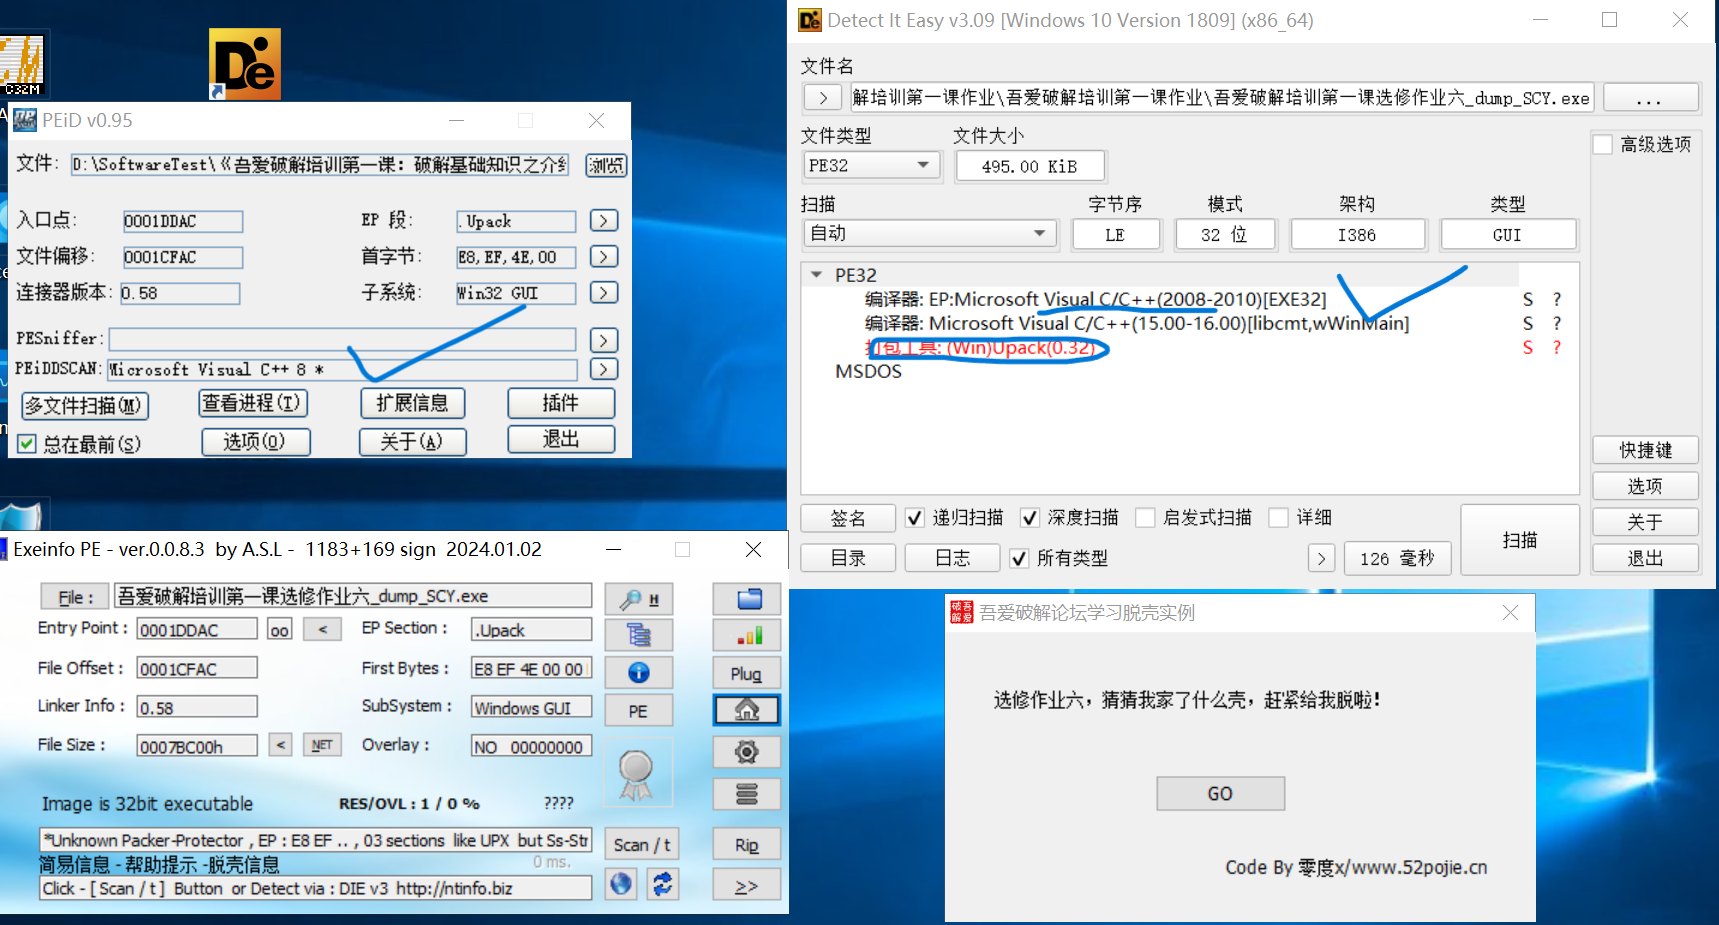Click 多文件扫描 button in PEiD
Screen dimensions: 1719x925
tap(85, 405)
